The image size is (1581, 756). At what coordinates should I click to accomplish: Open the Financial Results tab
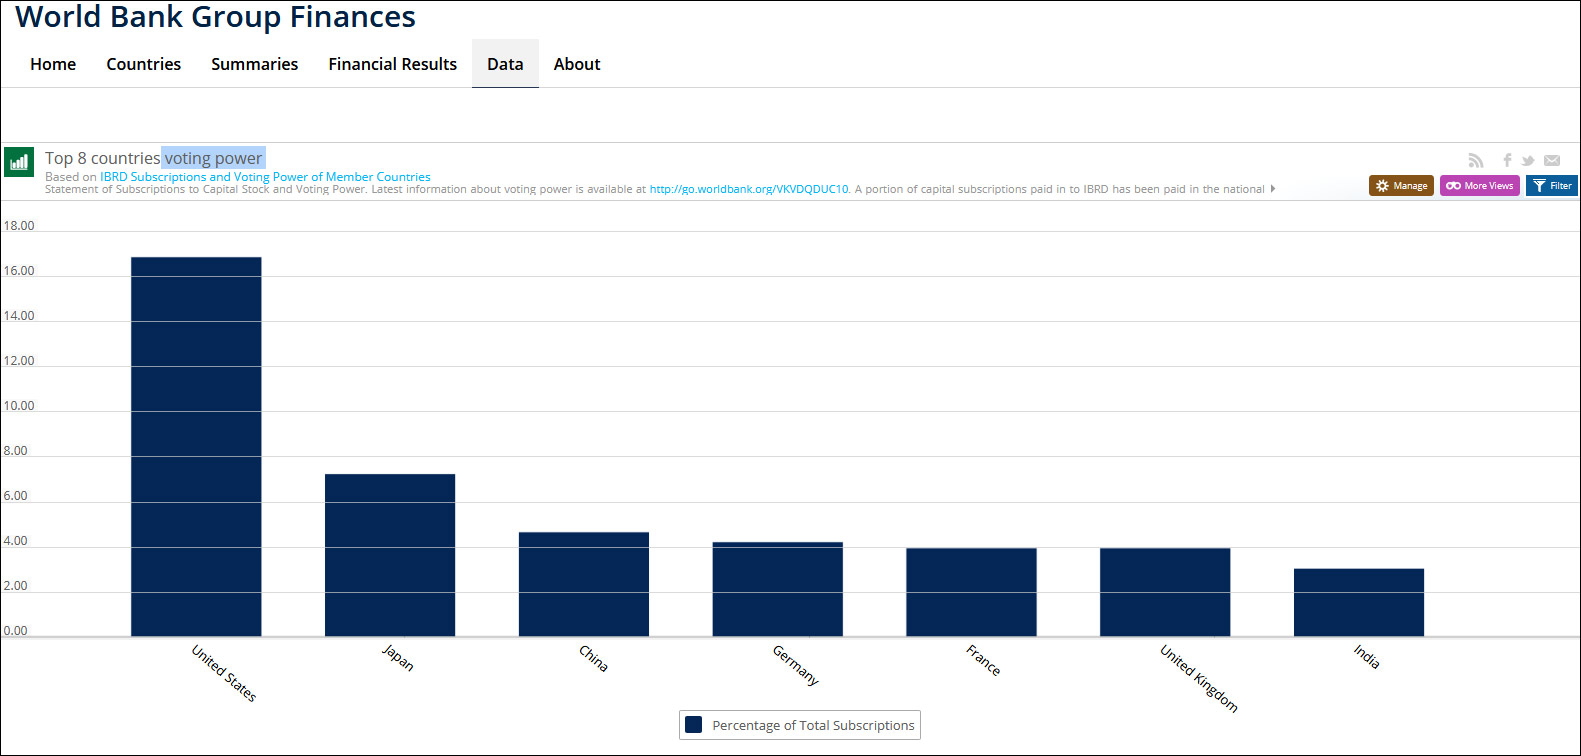393,64
